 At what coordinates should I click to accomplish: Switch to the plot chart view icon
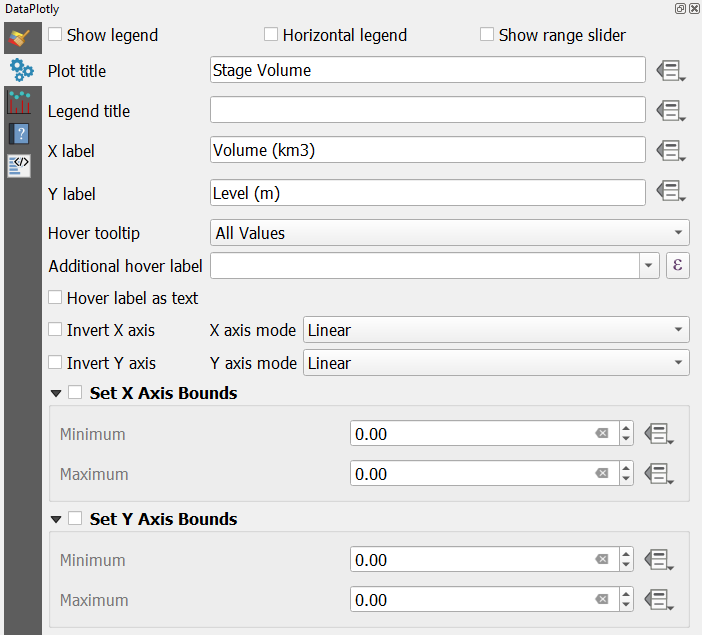(x=20, y=101)
